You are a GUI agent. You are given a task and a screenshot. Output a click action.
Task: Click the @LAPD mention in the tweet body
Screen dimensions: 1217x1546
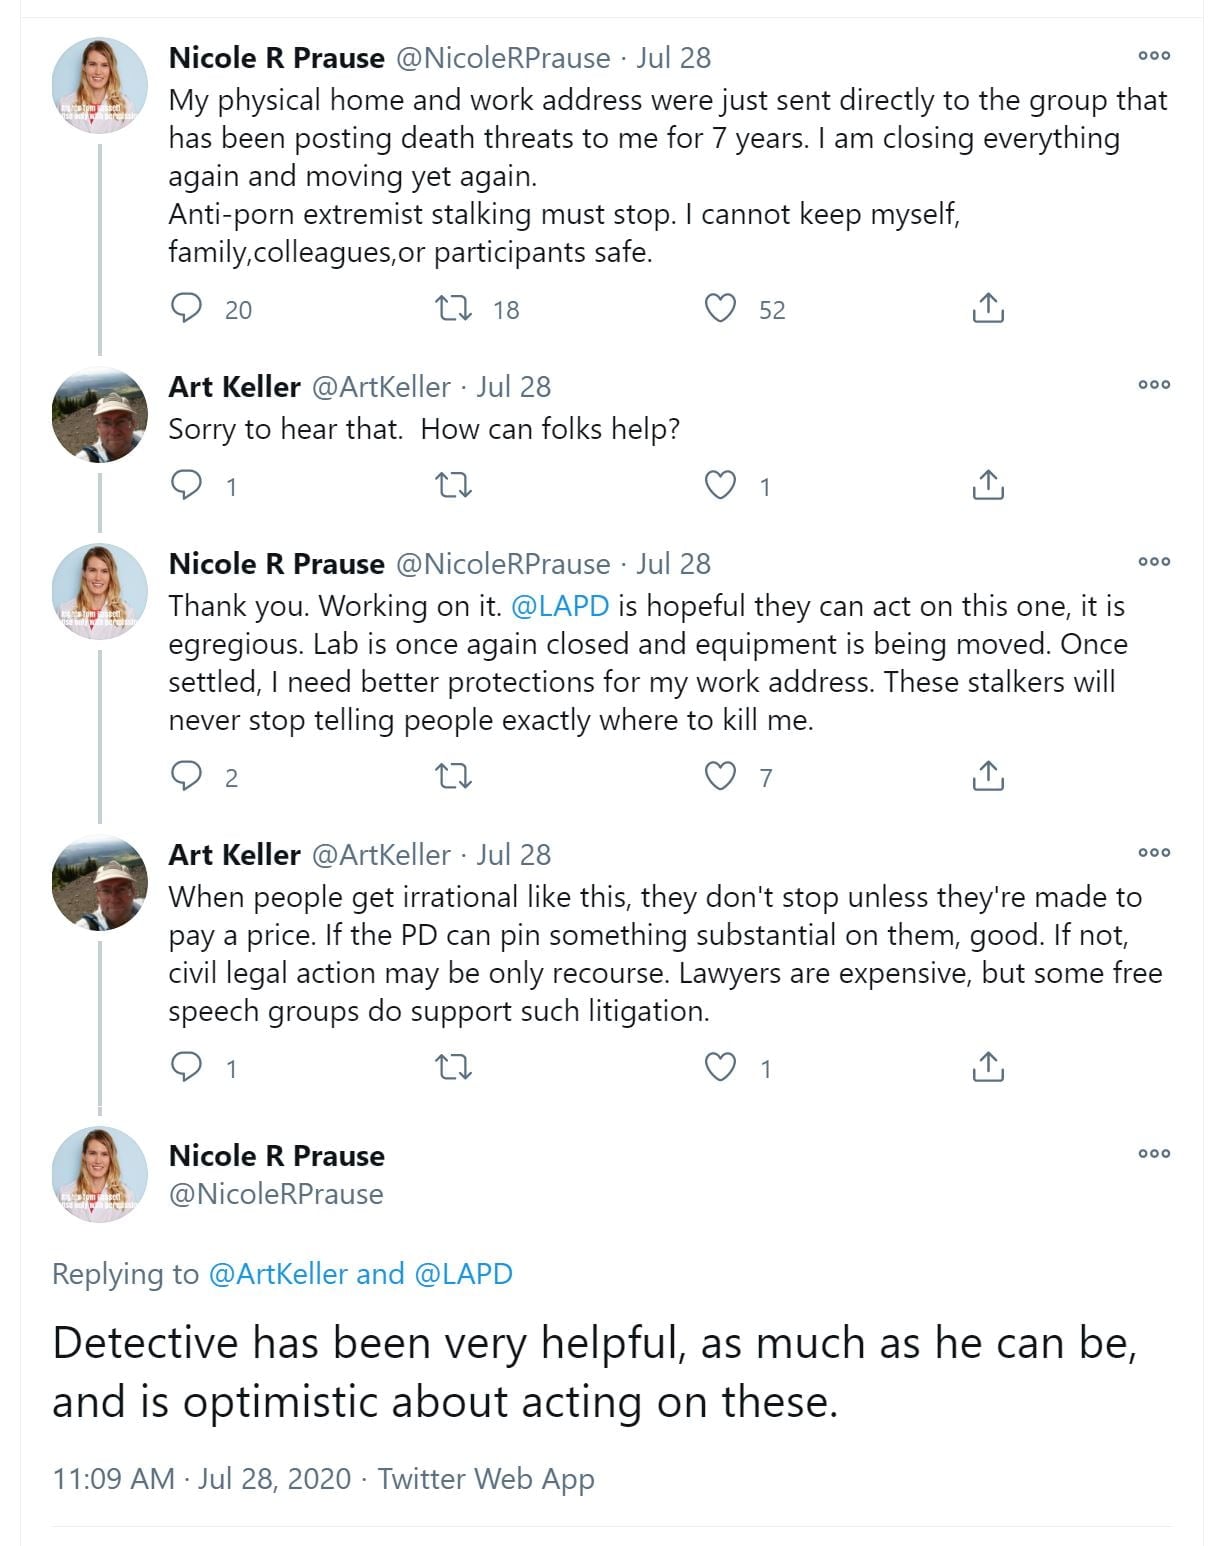pos(560,606)
